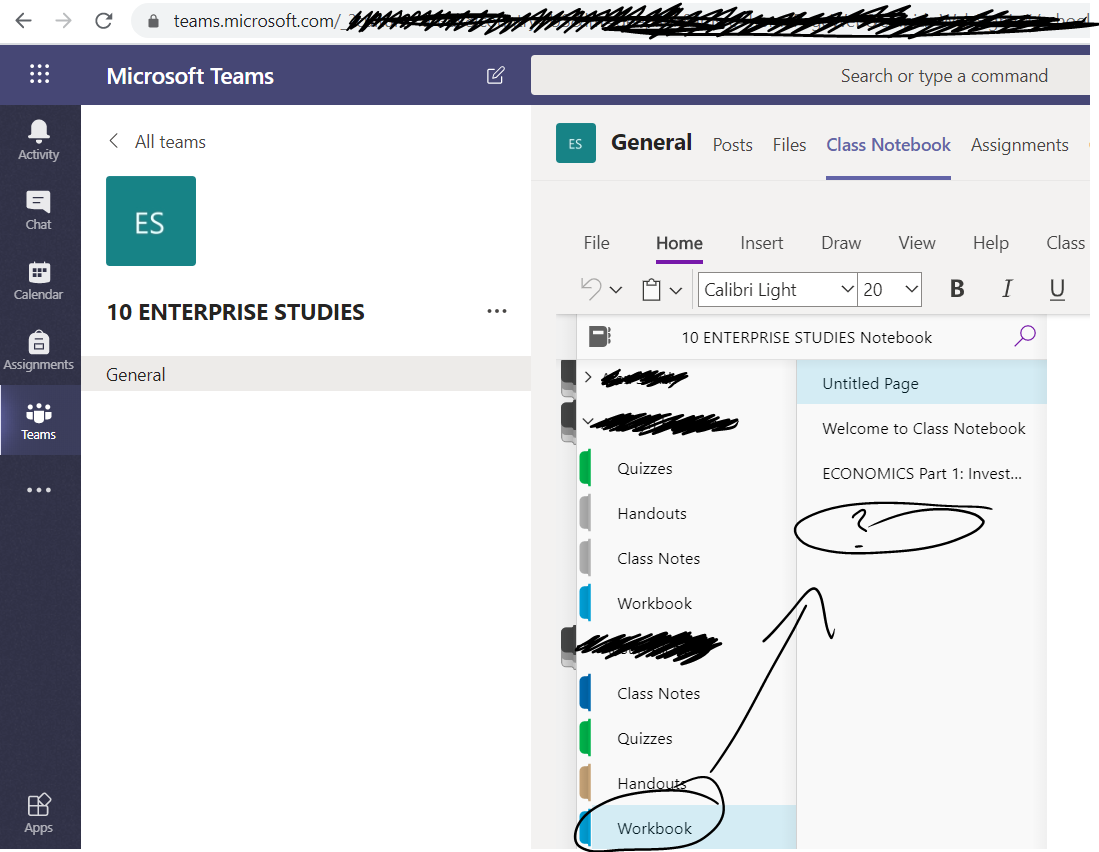Open the Activity bell icon
This screenshot has height=852, width=1099.
[39, 139]
